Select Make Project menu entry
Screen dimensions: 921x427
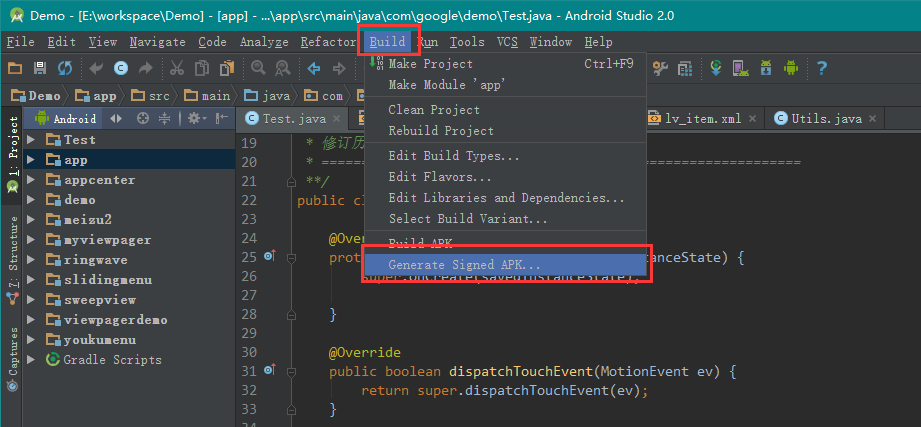[x=505, y=64]
